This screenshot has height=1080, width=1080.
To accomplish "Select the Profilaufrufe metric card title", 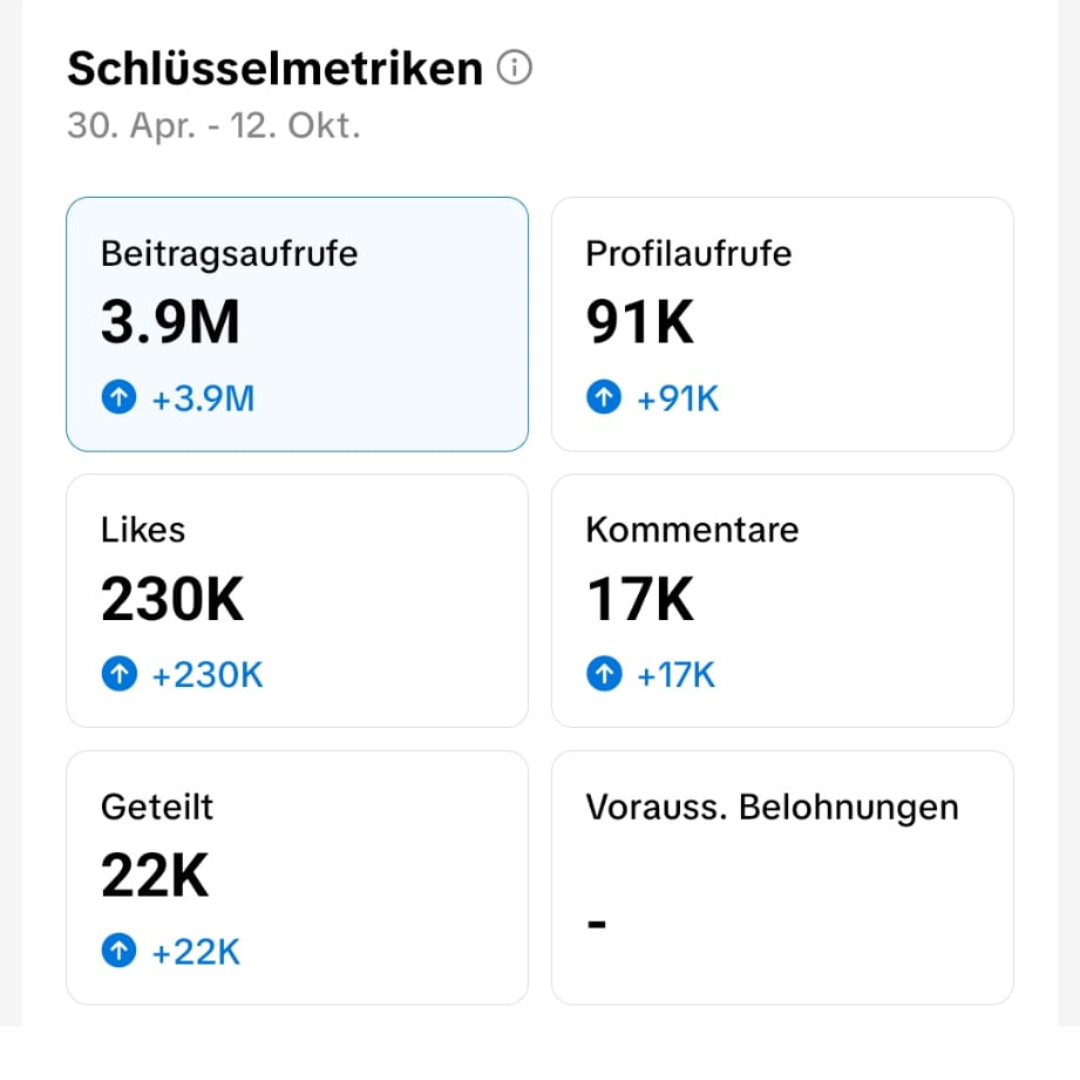I will point(688,254).
